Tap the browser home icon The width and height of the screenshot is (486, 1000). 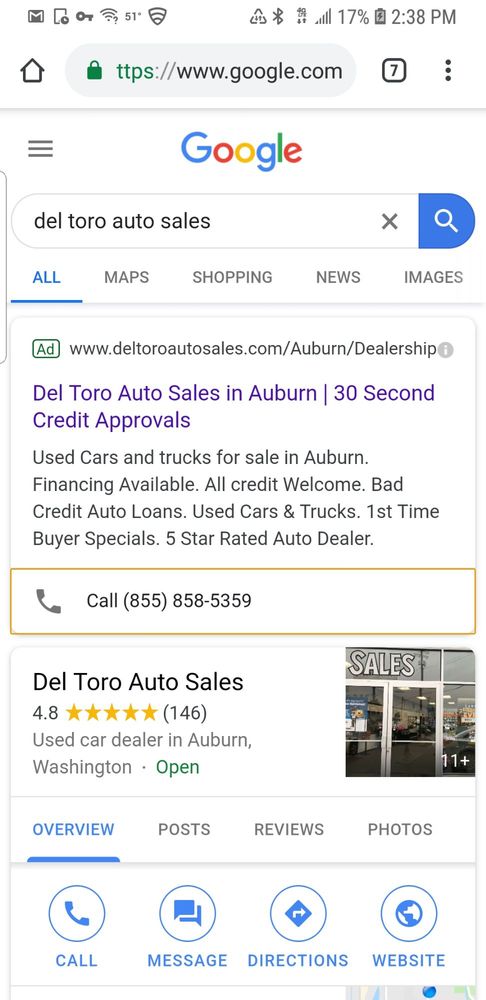(32, 71)
